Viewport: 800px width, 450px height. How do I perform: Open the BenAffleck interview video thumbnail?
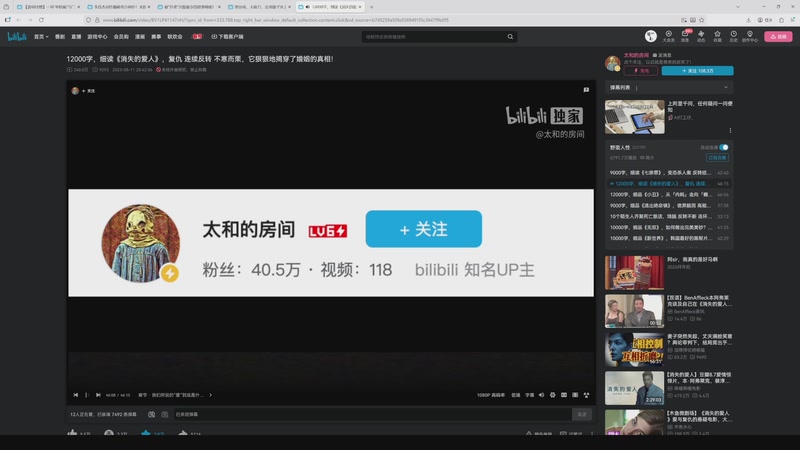tap(635, 311)
